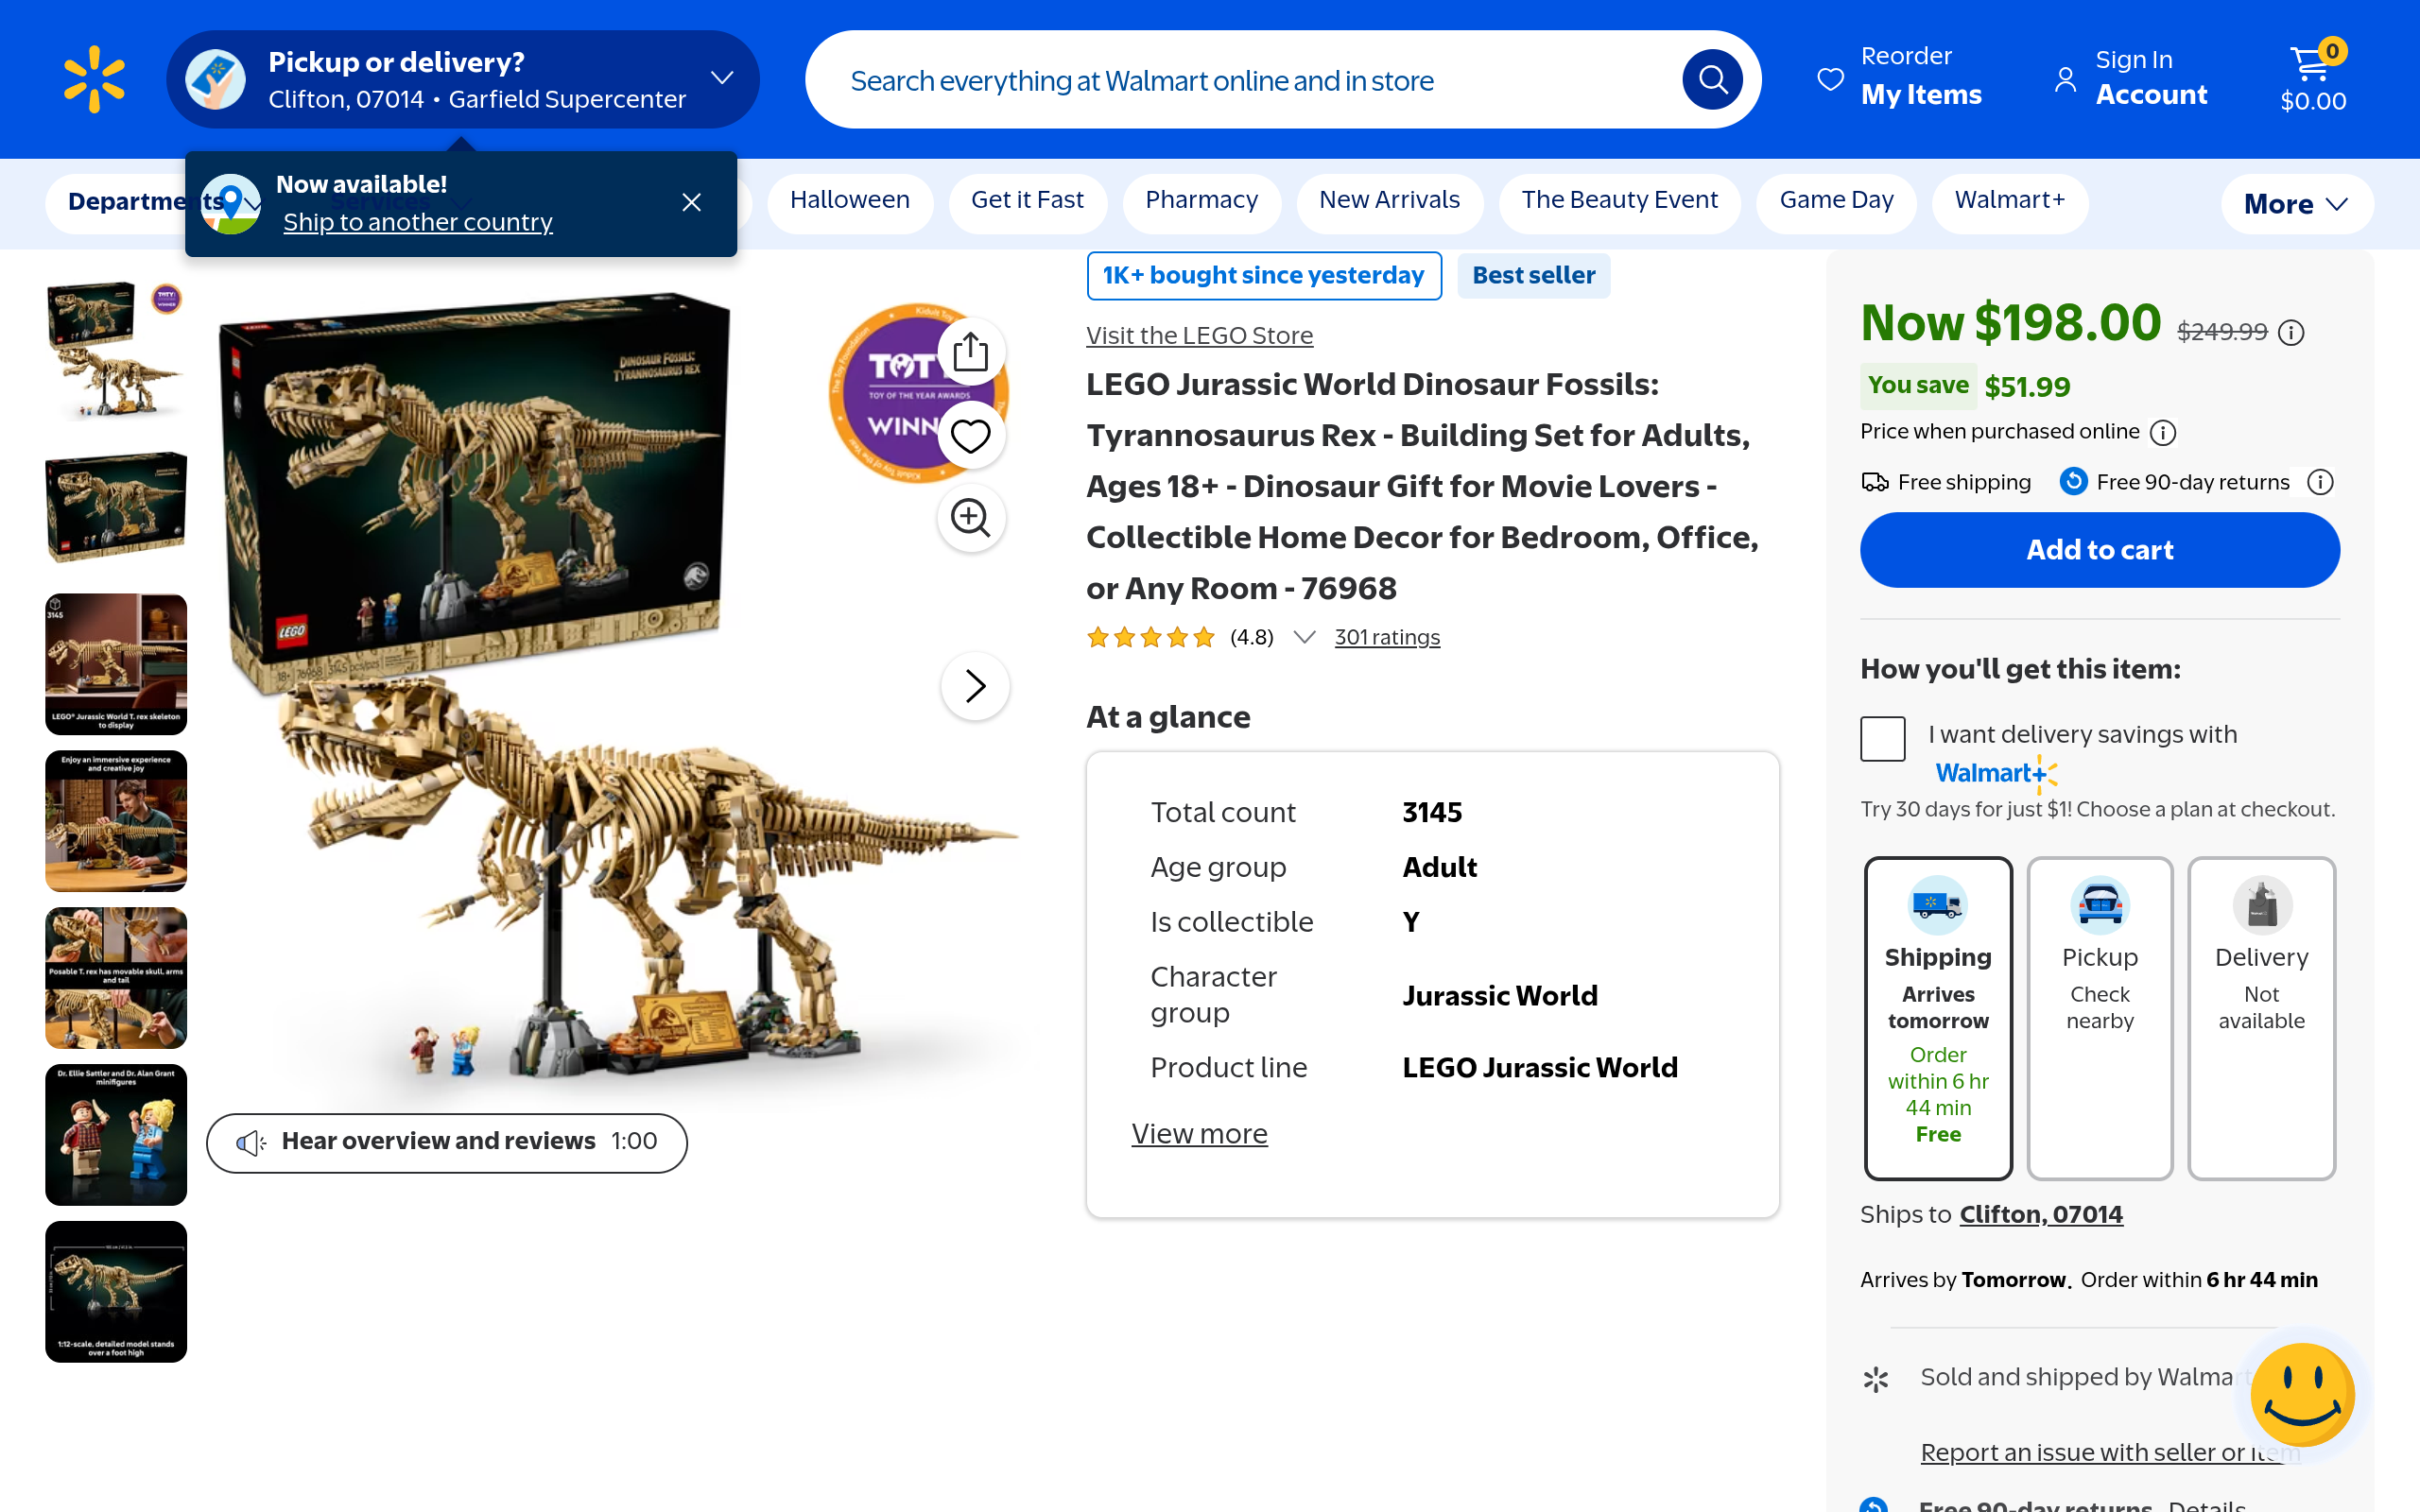Zoom into the product image
The image size is (2420, 1512).
pyautogui.click(x=970, y=517)
